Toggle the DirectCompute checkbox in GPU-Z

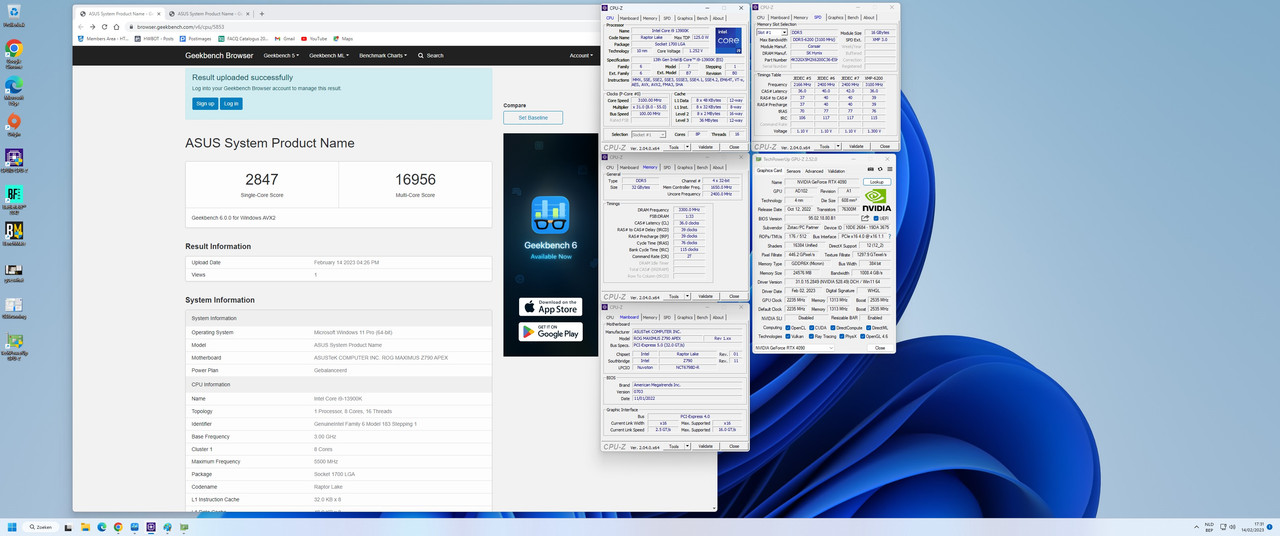[833, 327]
